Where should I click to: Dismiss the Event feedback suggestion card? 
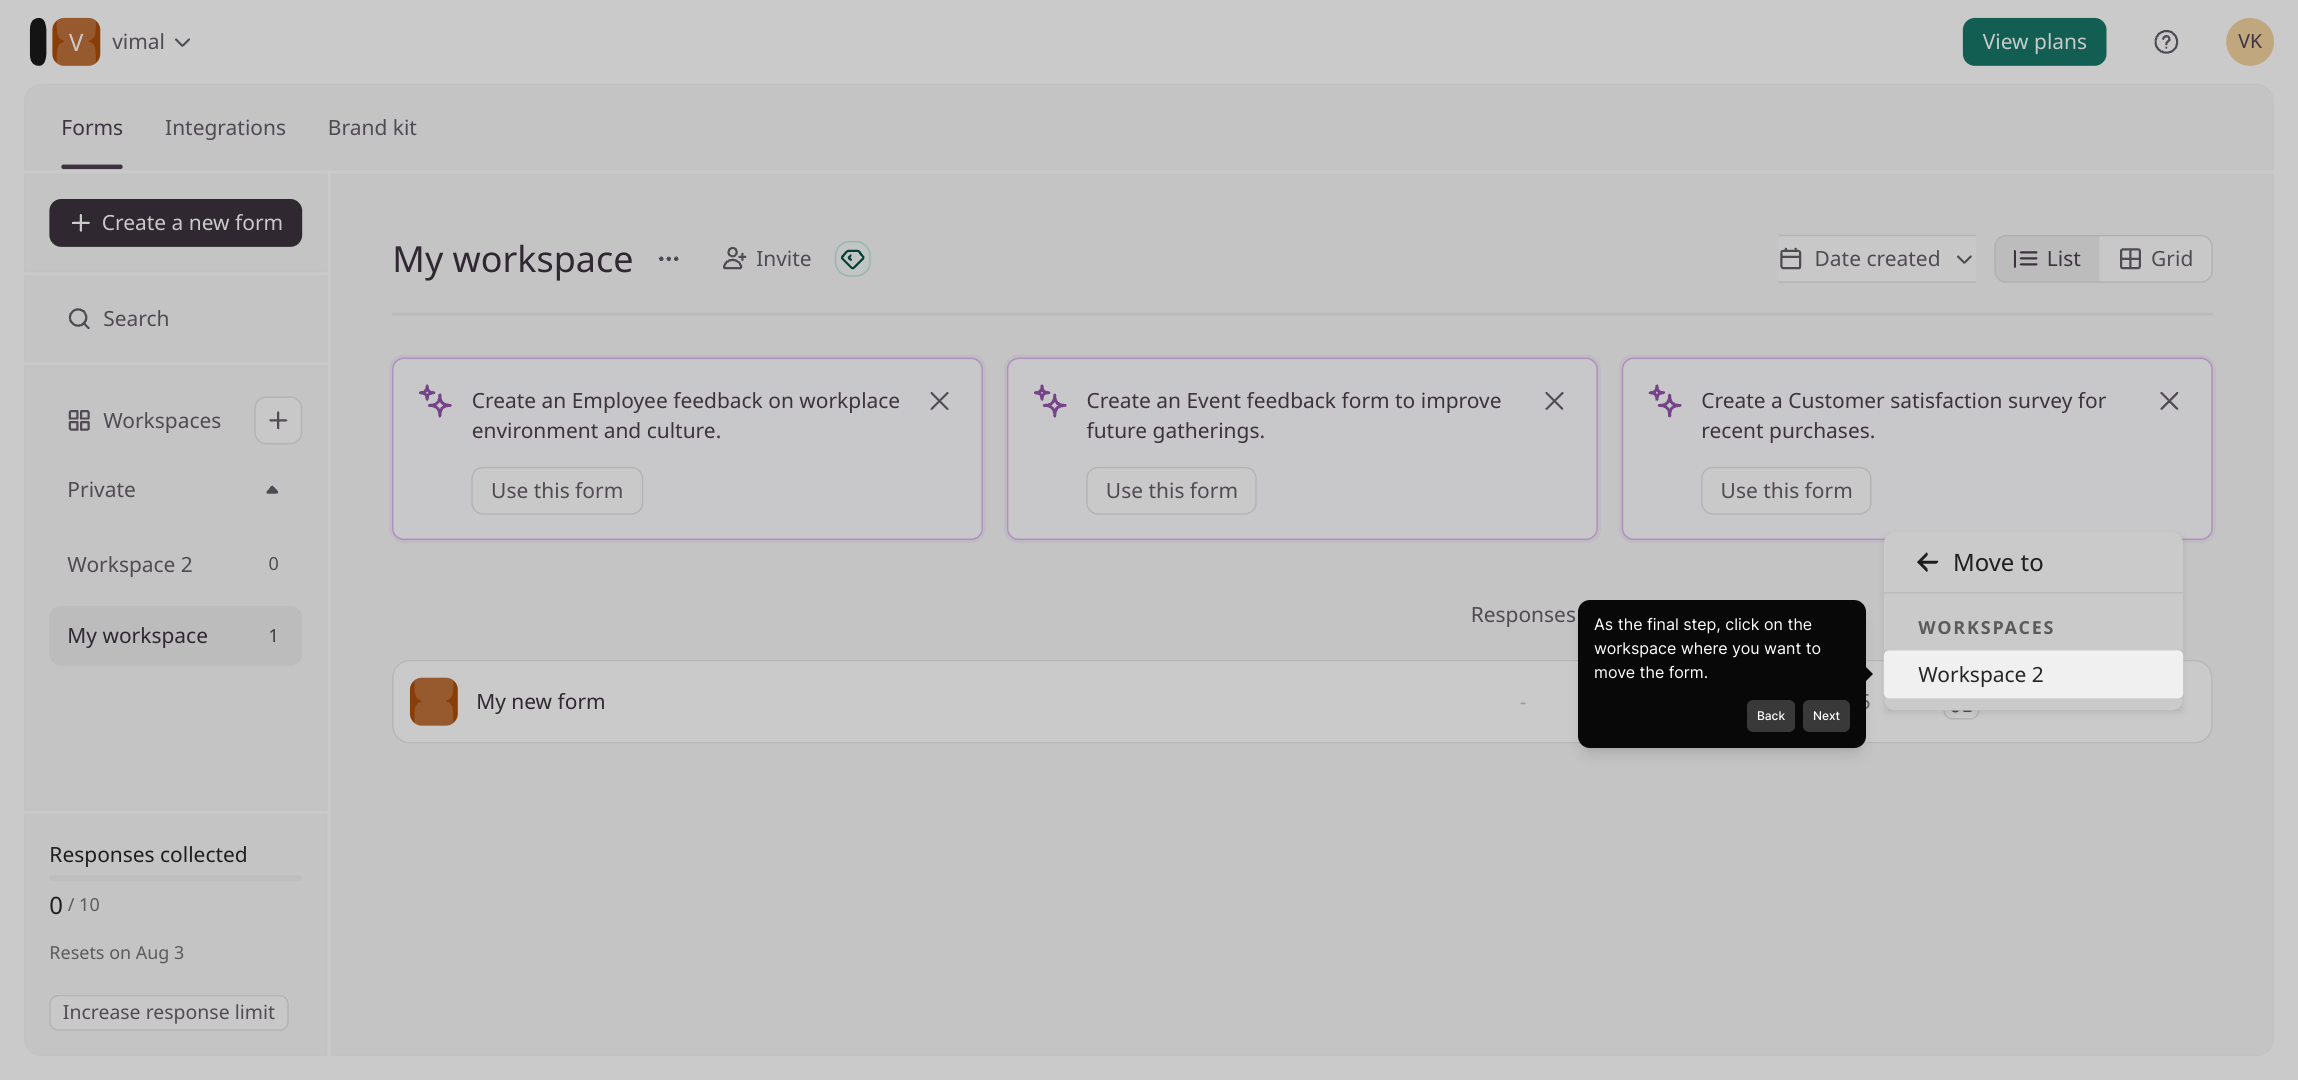[x=1554, y=401]
